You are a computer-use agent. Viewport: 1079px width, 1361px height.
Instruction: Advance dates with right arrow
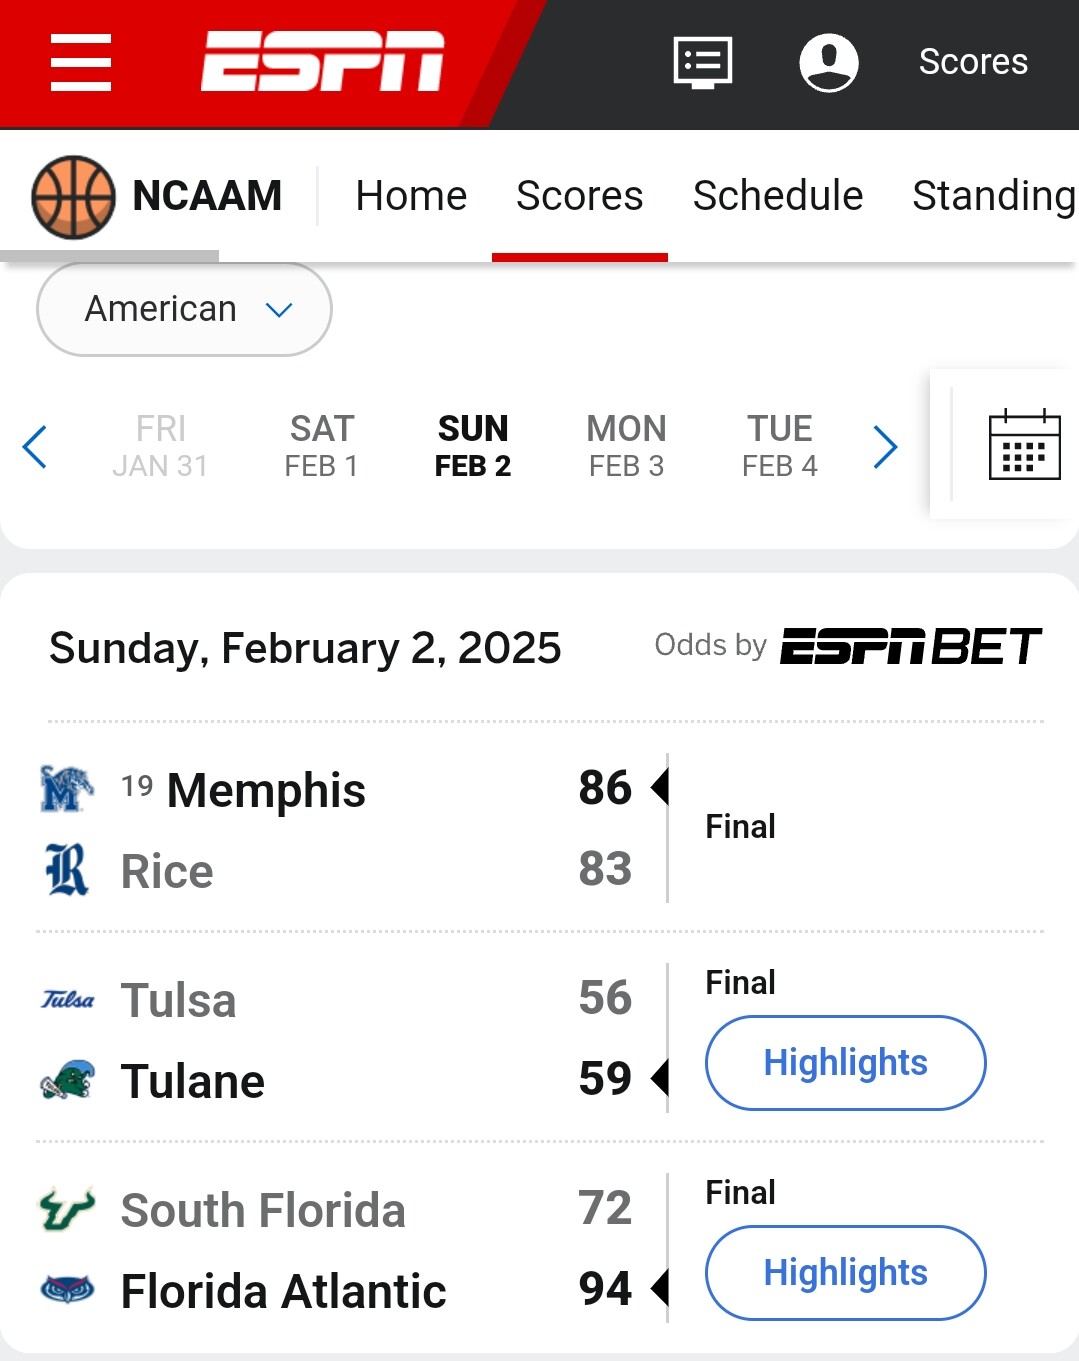coord(885,446)
